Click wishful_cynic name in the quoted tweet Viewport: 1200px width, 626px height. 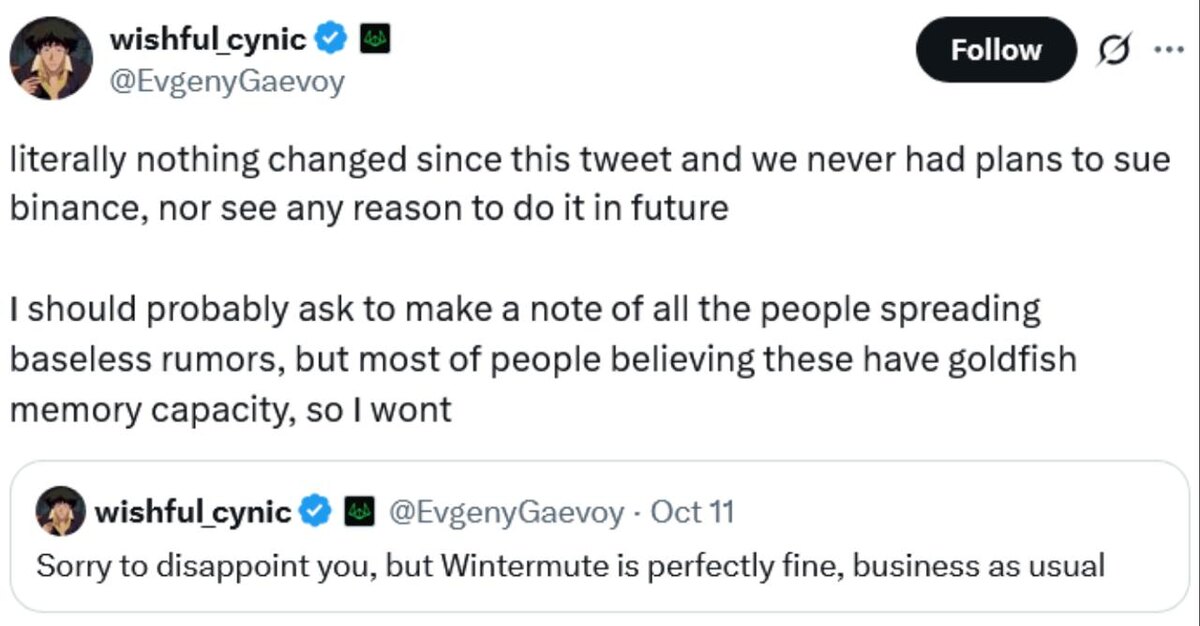(193, 513)
